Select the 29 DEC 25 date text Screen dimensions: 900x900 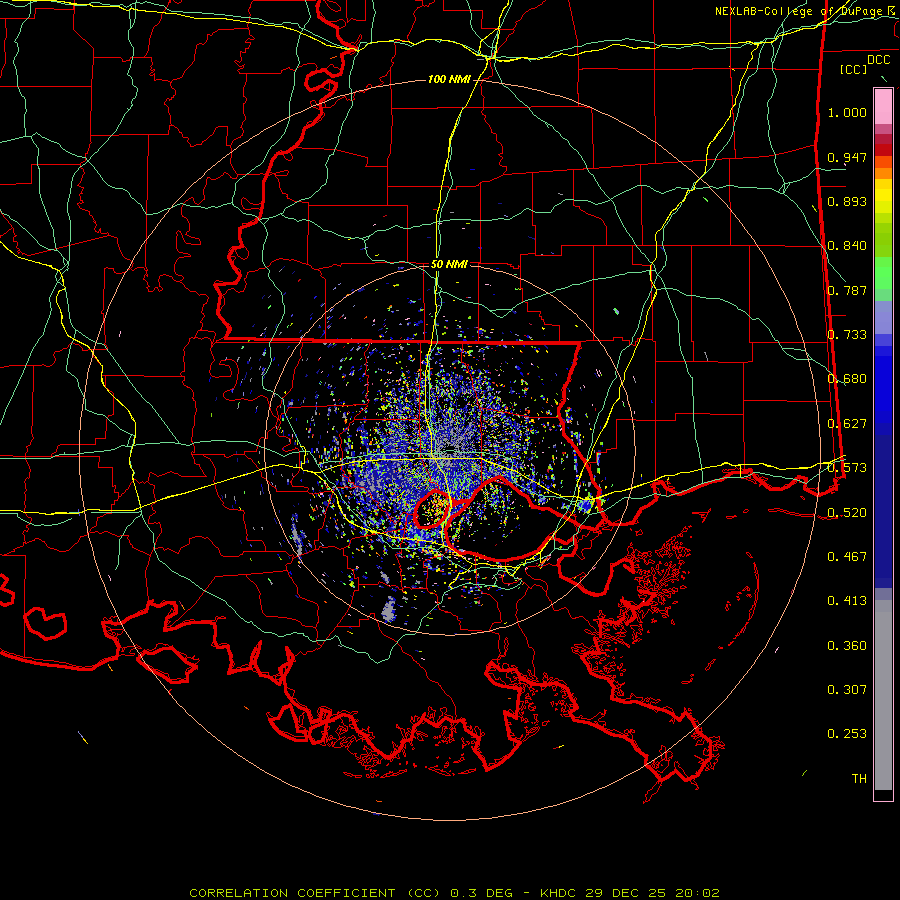click(x=625, y=893)
